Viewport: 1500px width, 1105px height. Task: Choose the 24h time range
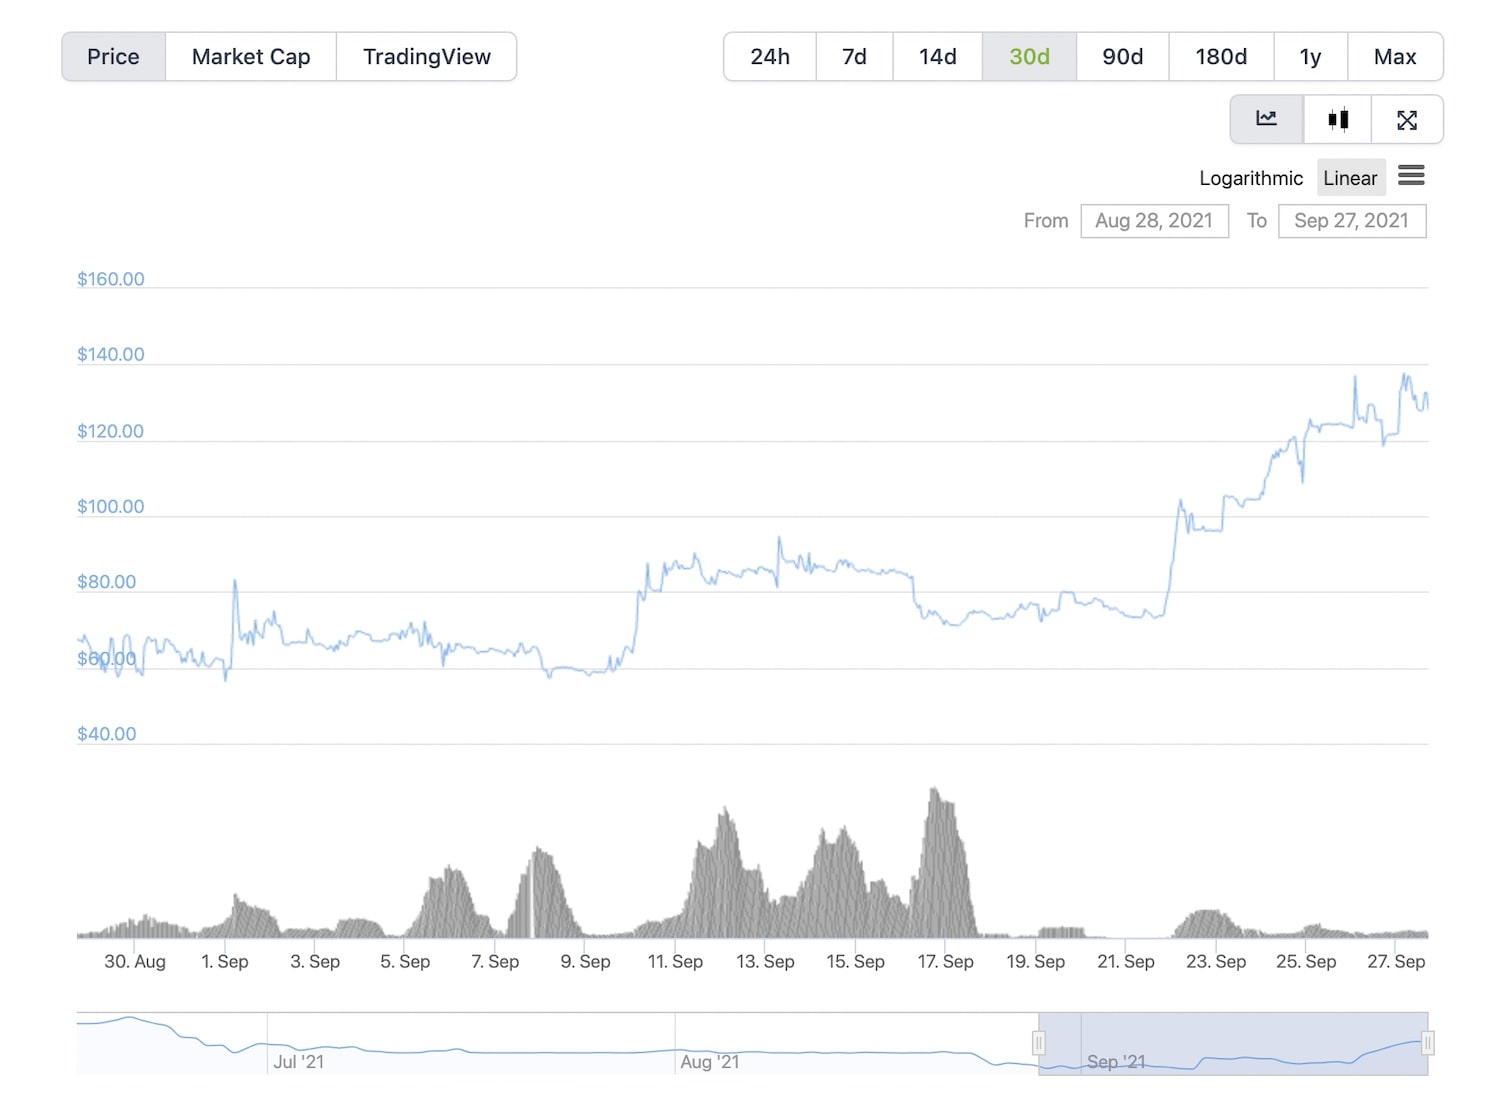click(x=770, y=56)
